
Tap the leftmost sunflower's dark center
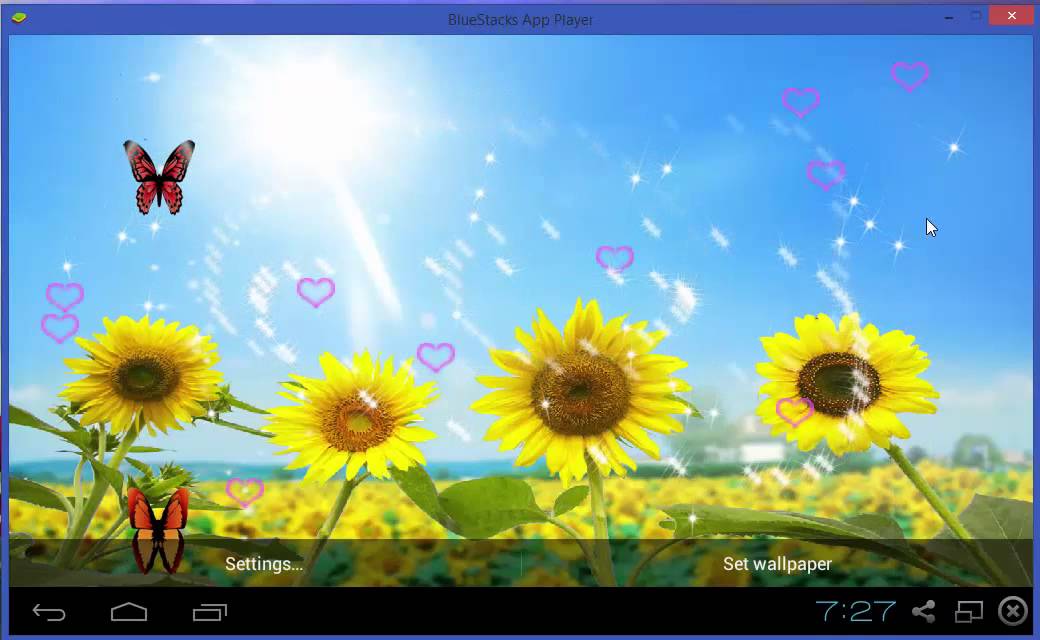point(143,376)
